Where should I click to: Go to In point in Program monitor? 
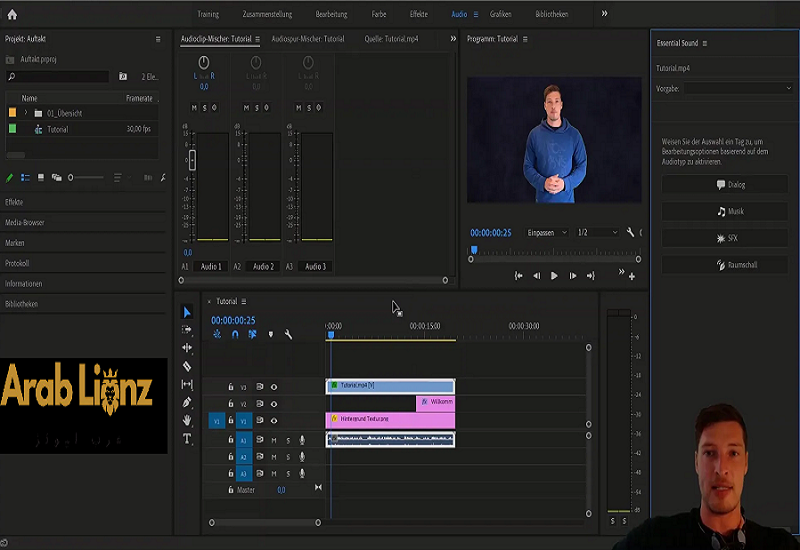(518, 276)
